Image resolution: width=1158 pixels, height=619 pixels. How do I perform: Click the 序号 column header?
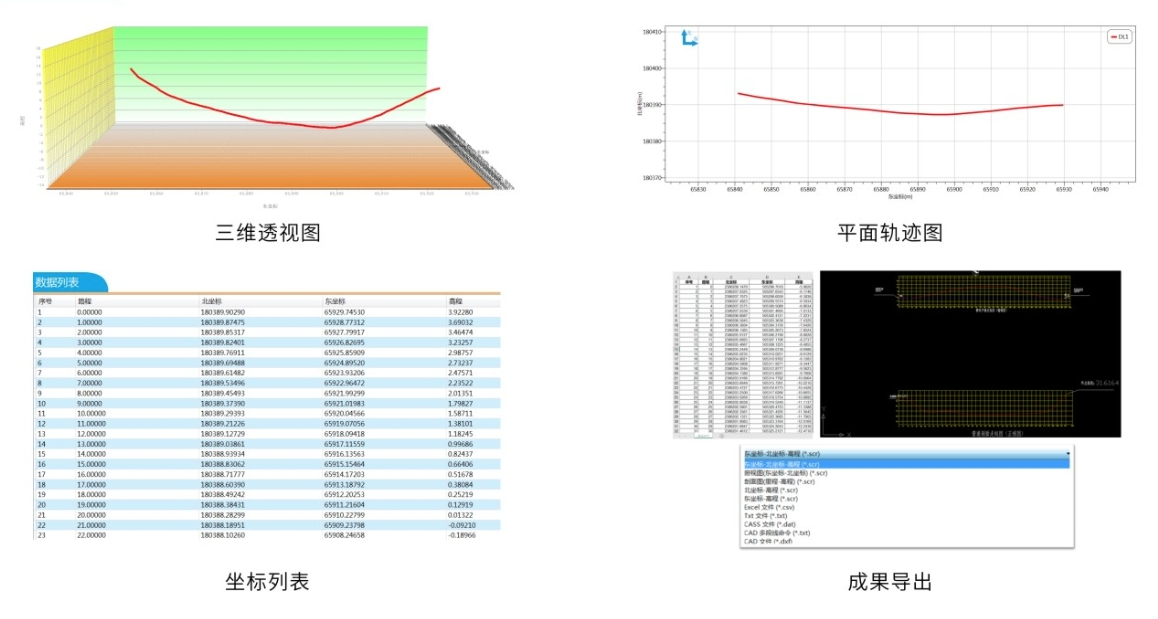45,301
